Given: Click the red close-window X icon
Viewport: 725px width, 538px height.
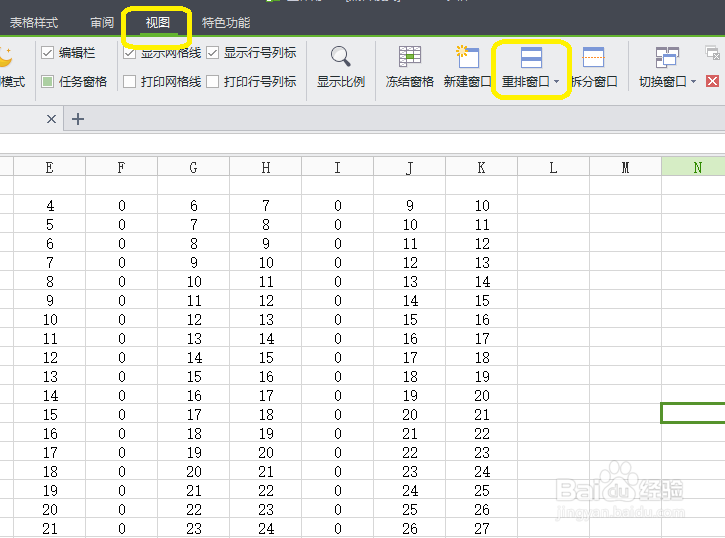Looking at the screenshot, I should (x=713, y=81).
